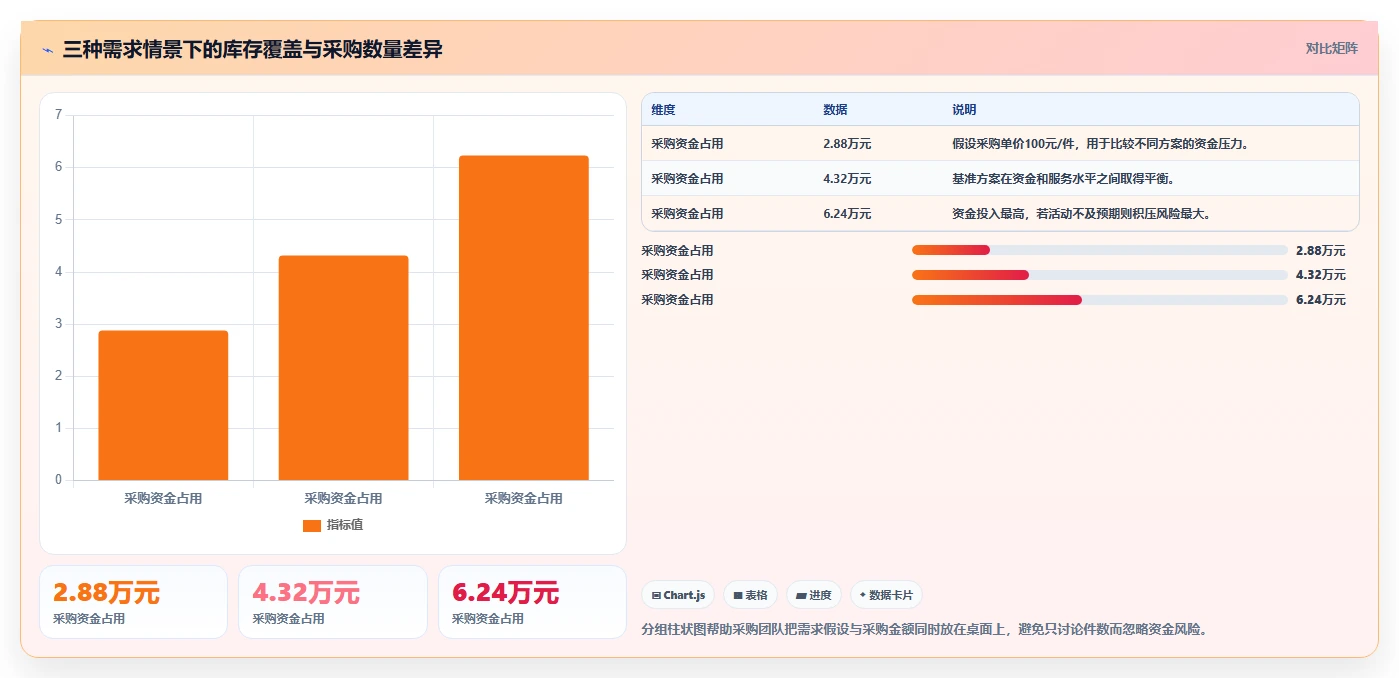1399x678 pixels.
Task: Open the pink 4.32万元 stat card
Action: 333,602
